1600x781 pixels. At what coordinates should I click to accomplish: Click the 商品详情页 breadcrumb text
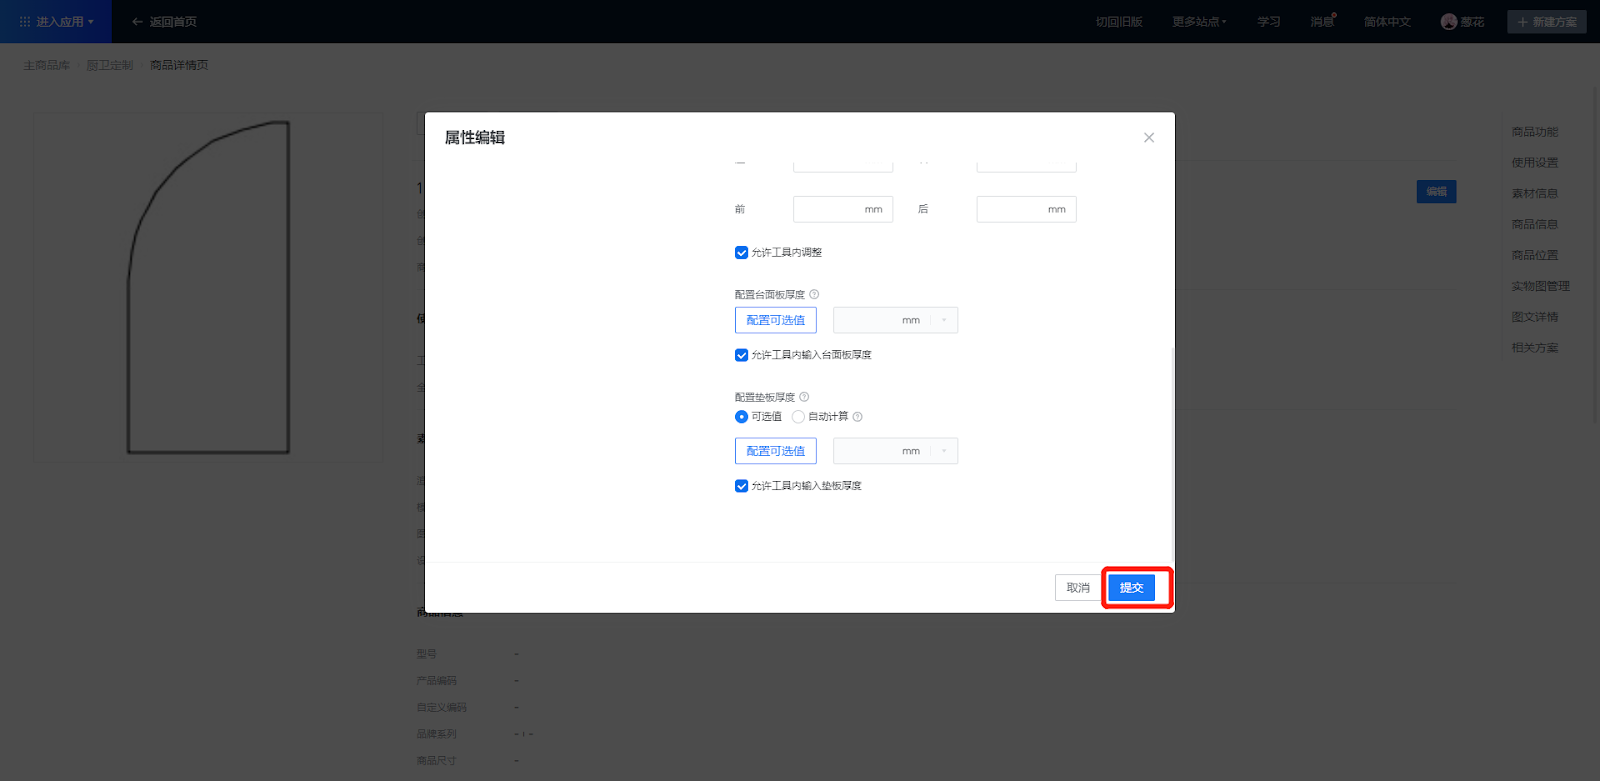coord(179,65)
